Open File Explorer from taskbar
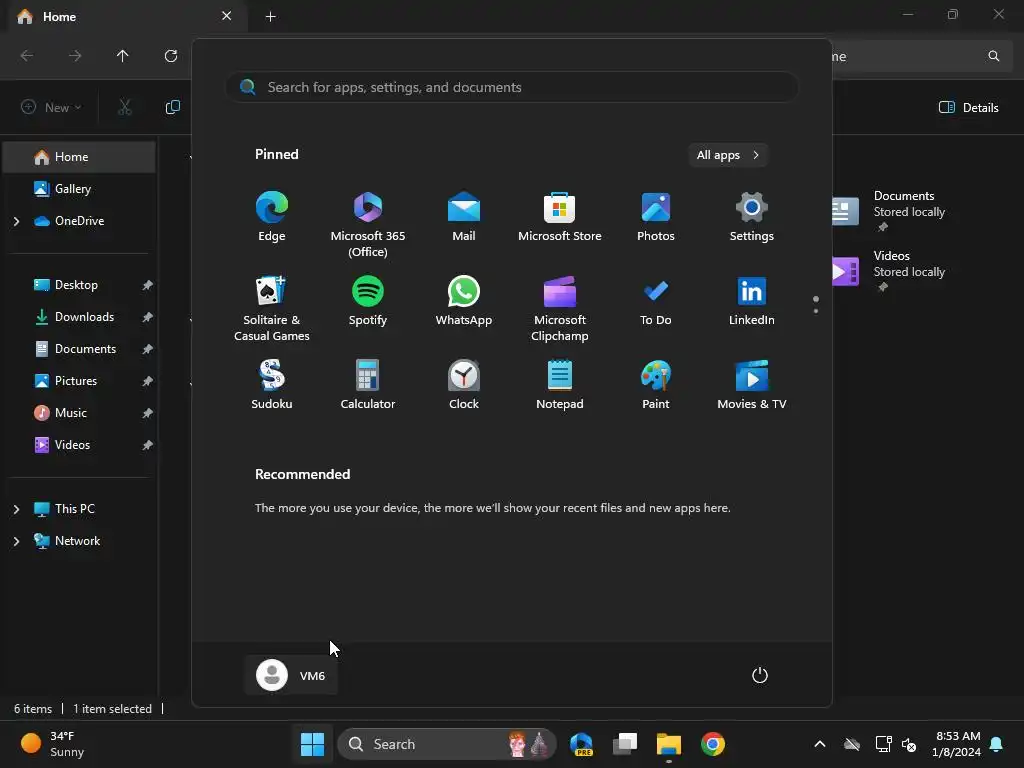1024x768 pixels. coord(669,744)
